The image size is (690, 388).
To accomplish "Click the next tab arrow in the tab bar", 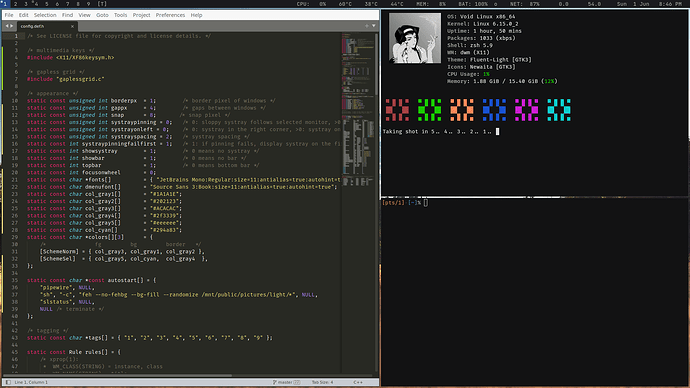I will [x=11, y=26].
